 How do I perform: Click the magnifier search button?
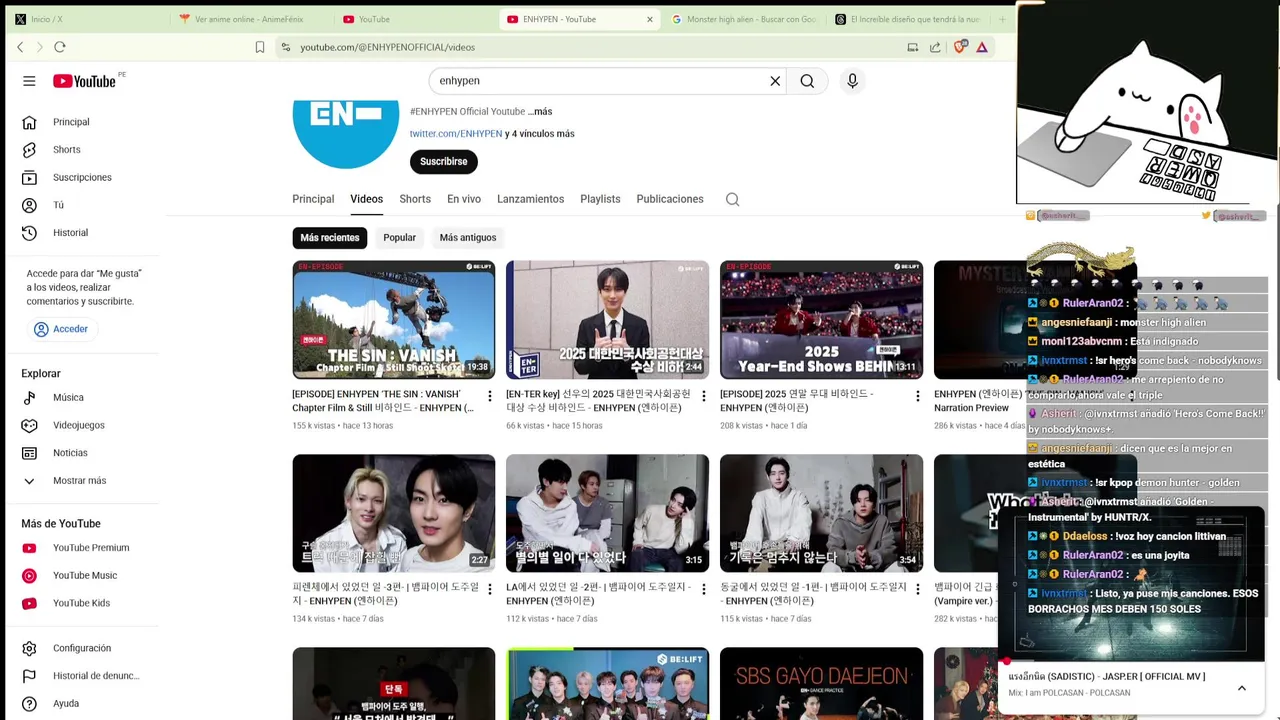point(807,81)
